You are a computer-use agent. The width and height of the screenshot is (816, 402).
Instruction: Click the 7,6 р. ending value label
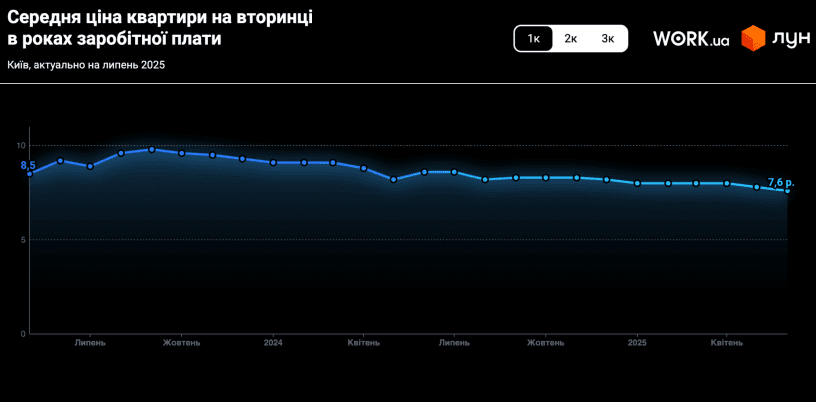[x=780, y=182]
